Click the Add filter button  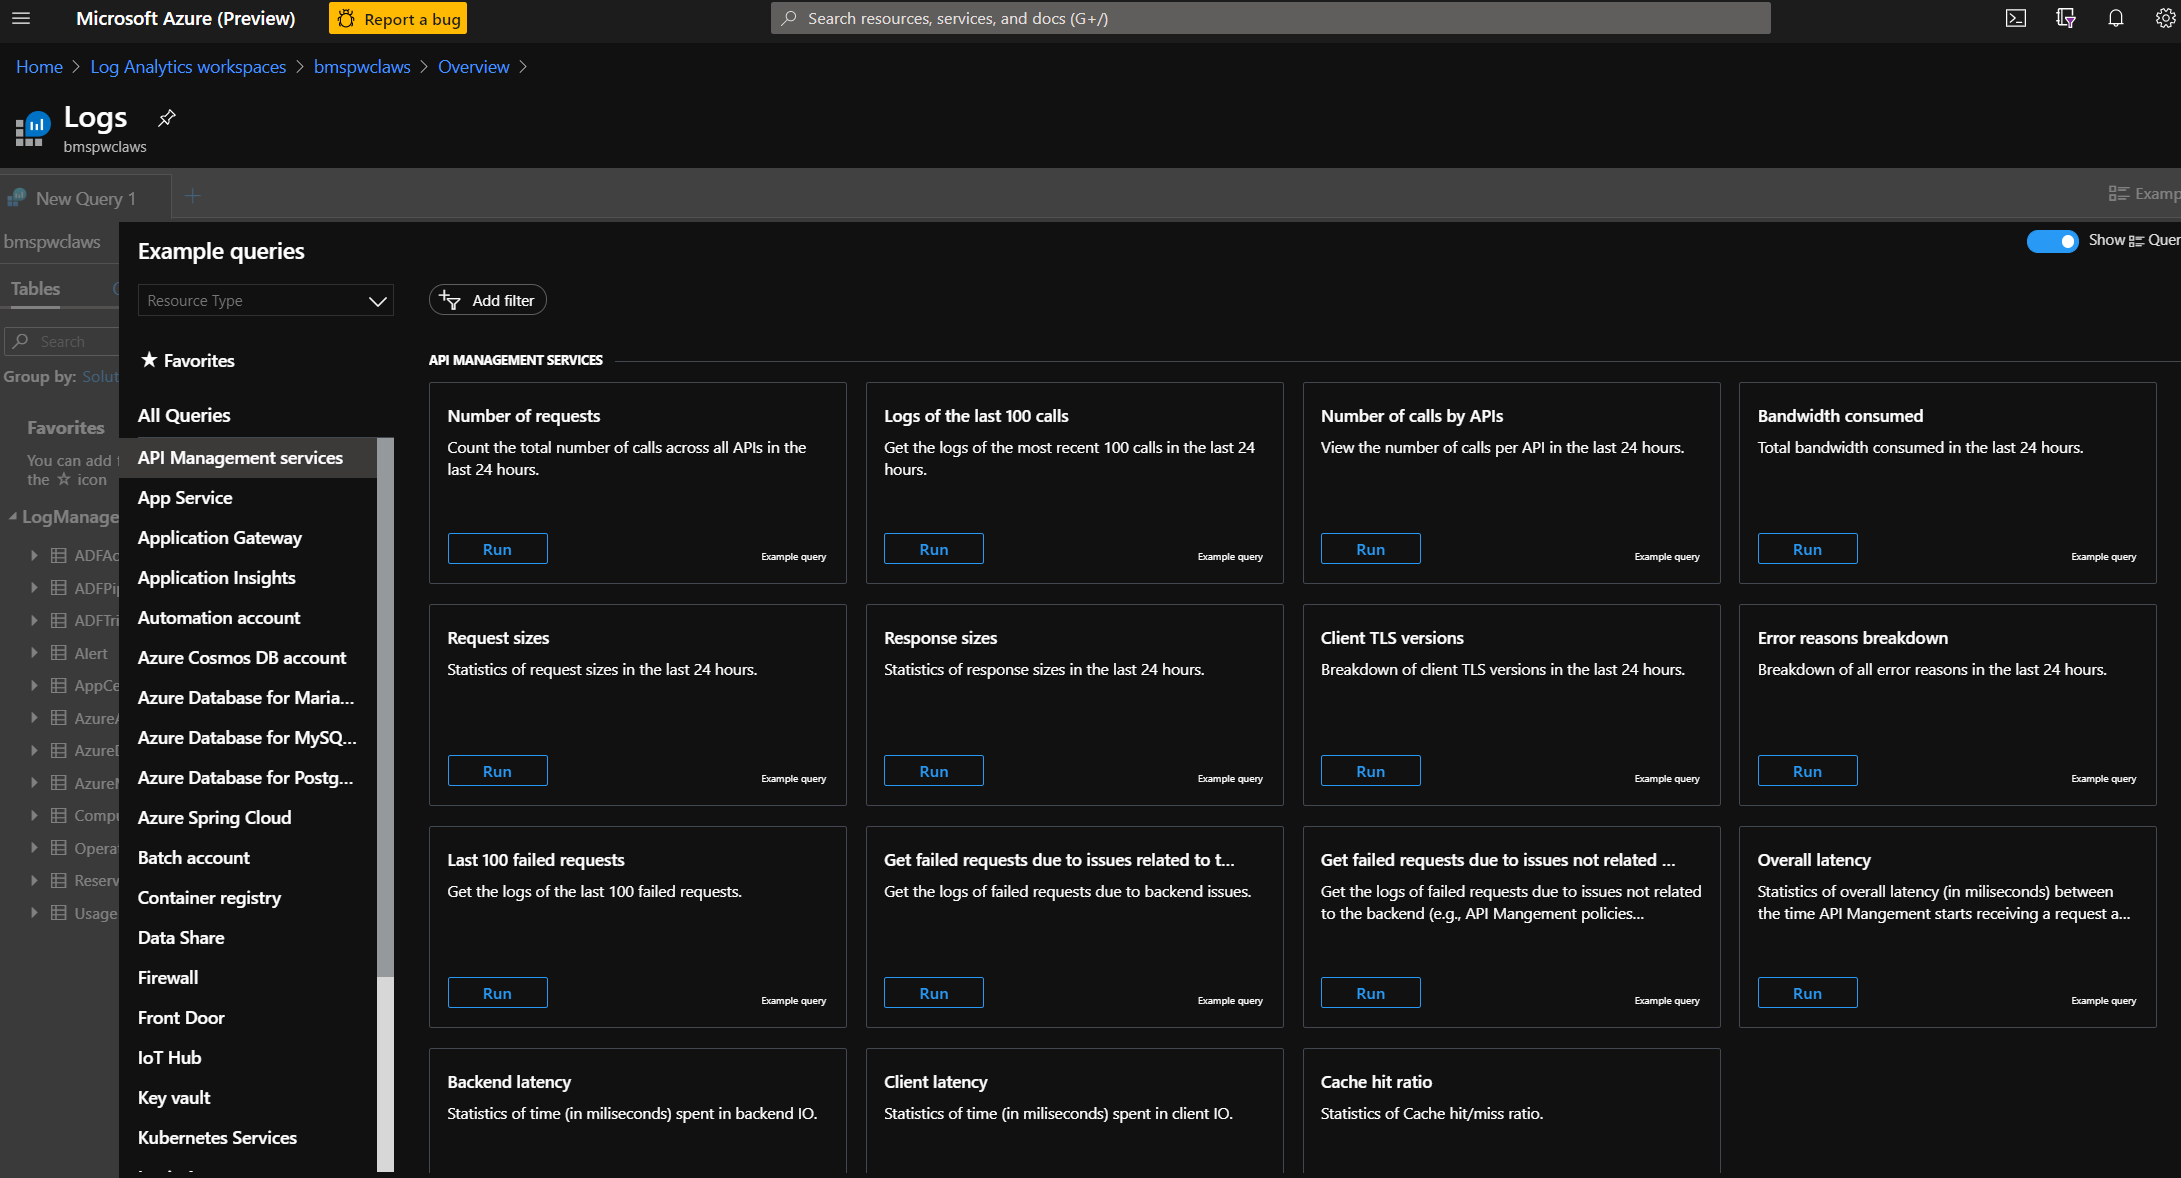pos(488,300)
